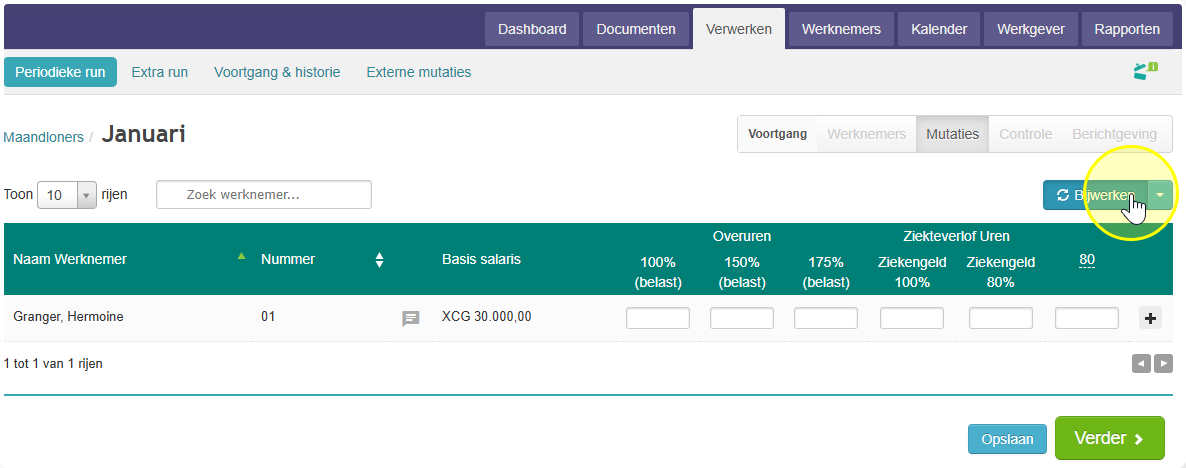Click the Maandloners breadcrumb link
The image size is (1186, 468).
44,138
